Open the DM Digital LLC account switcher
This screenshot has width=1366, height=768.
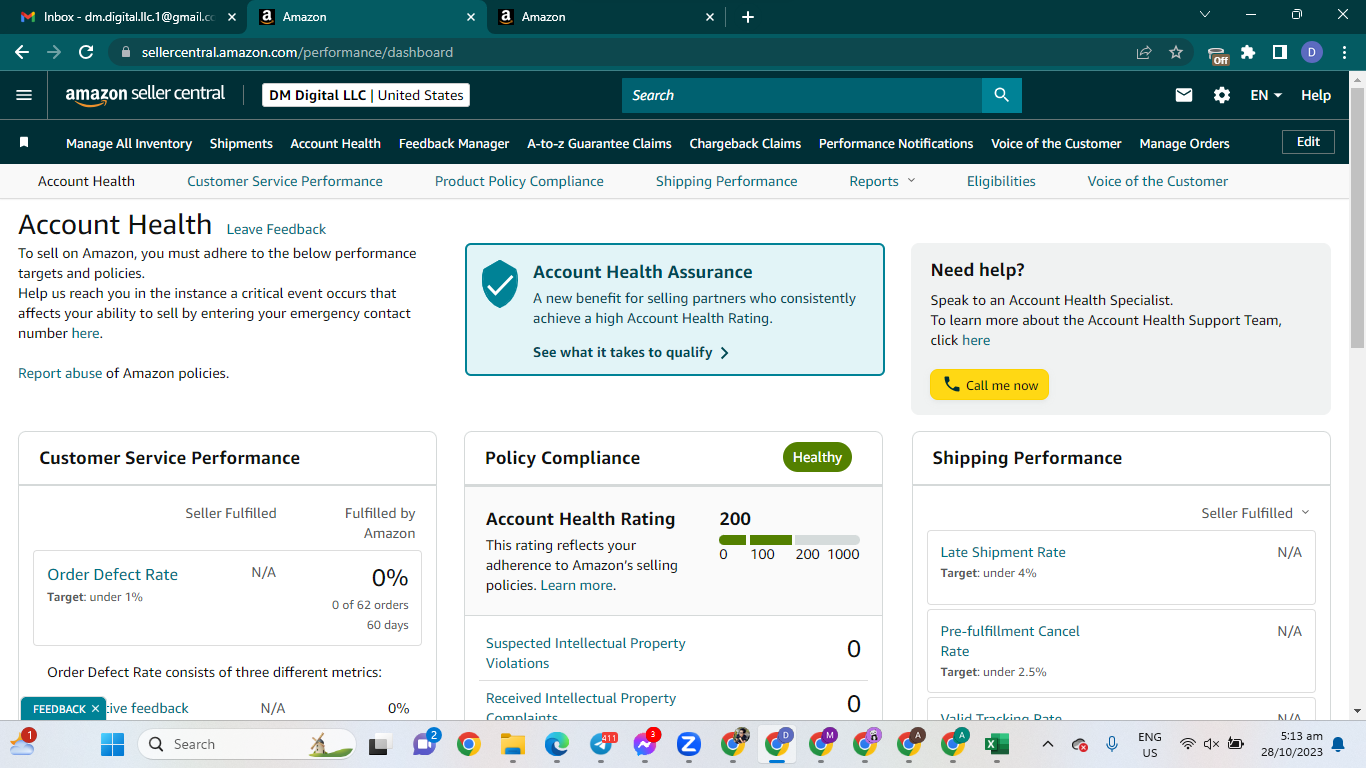tap(366, 95)
